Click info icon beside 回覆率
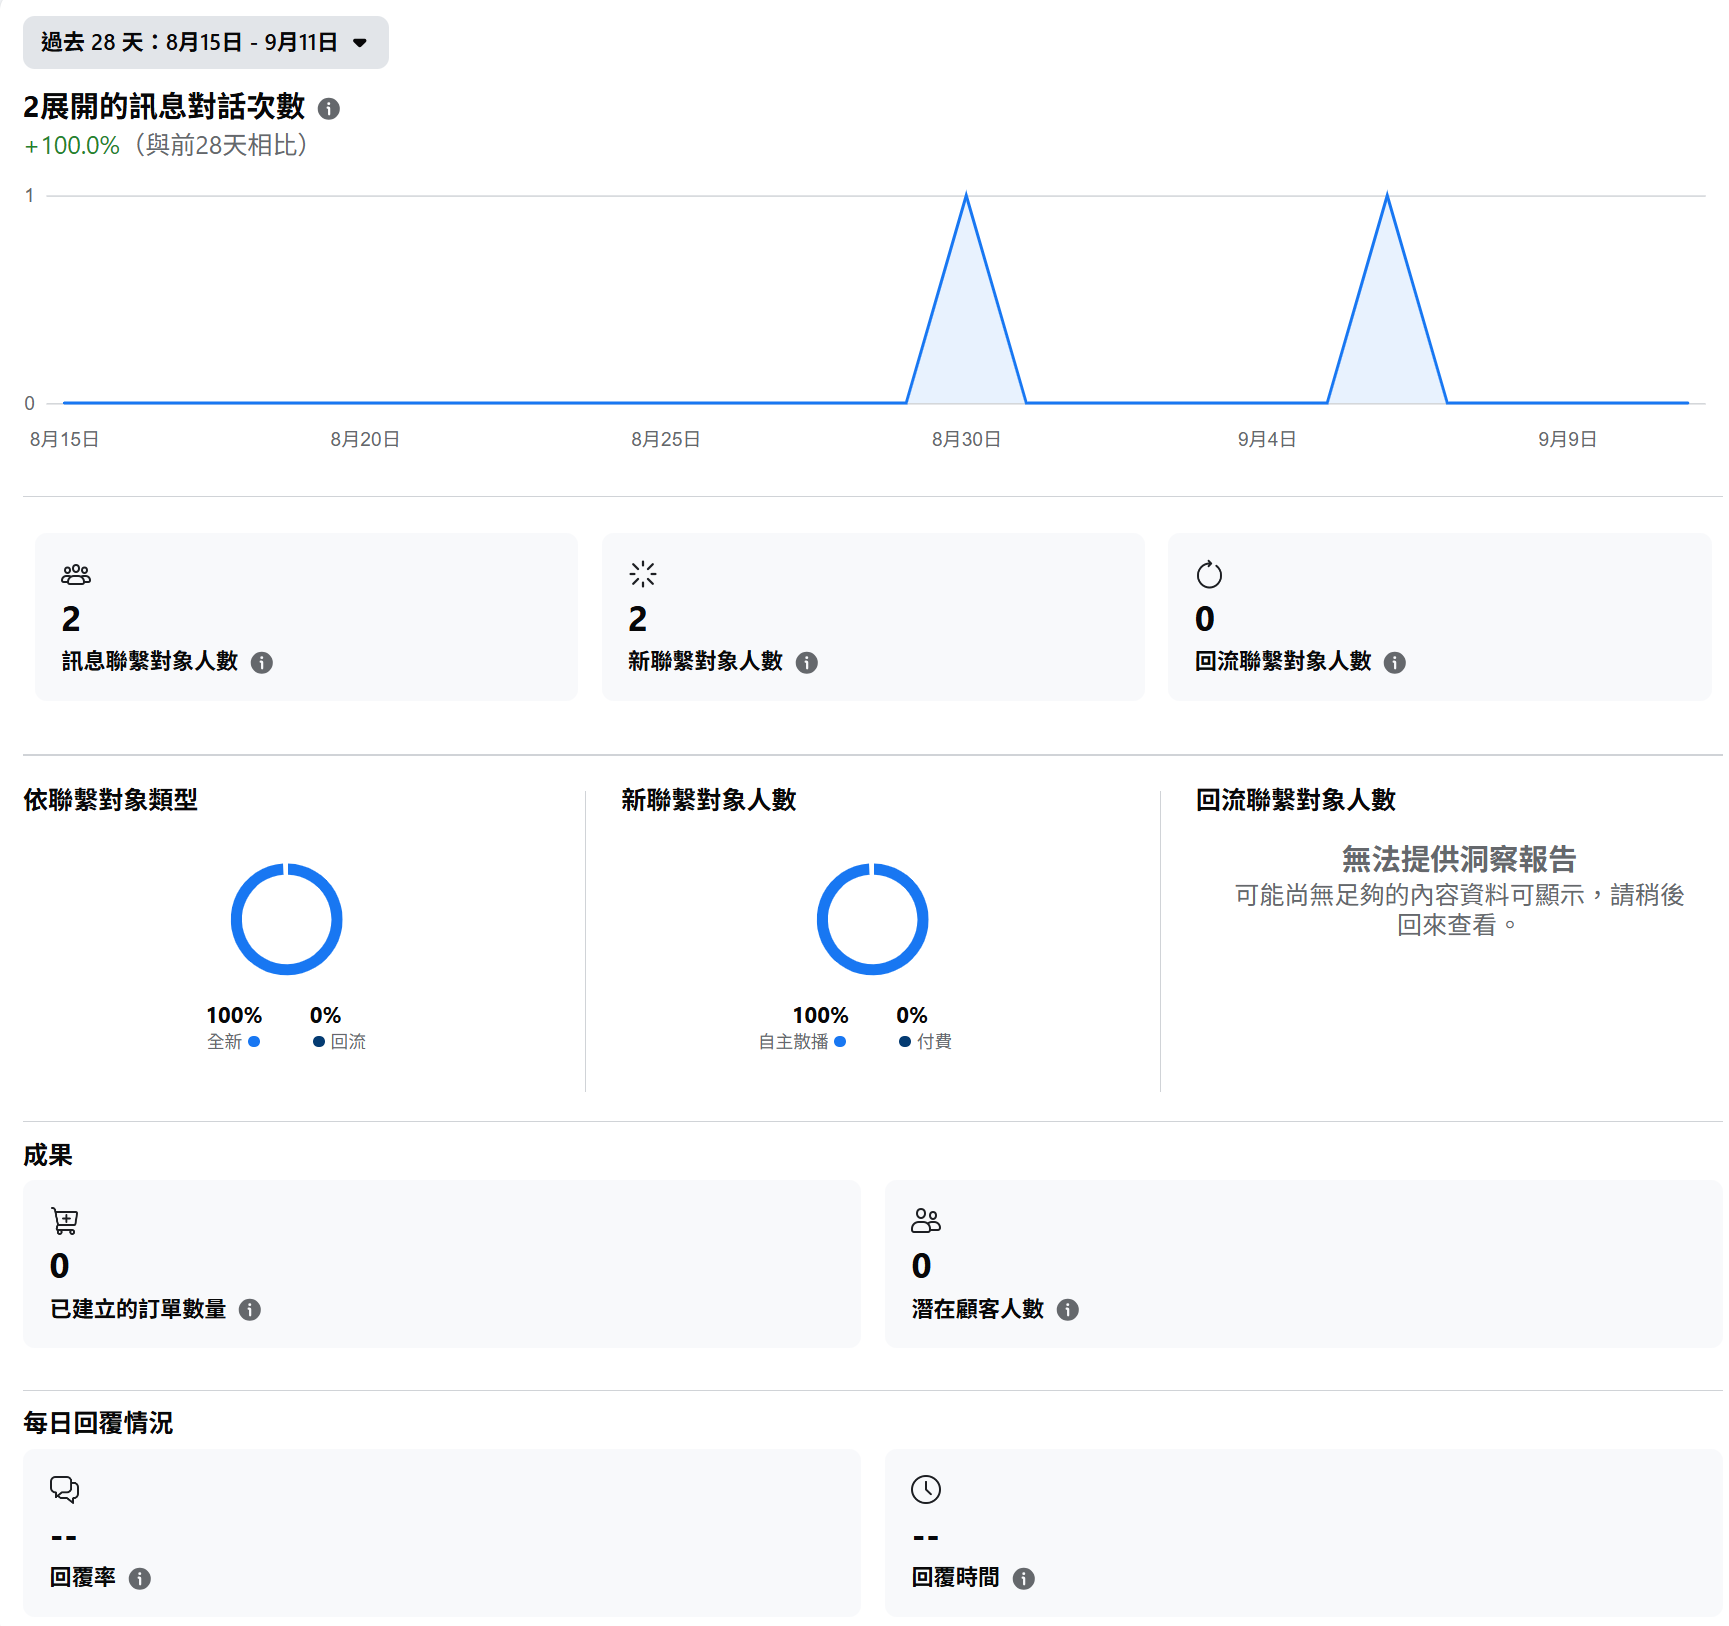This screenshot has height=1626, width=1729. (x=140, y=1578)
